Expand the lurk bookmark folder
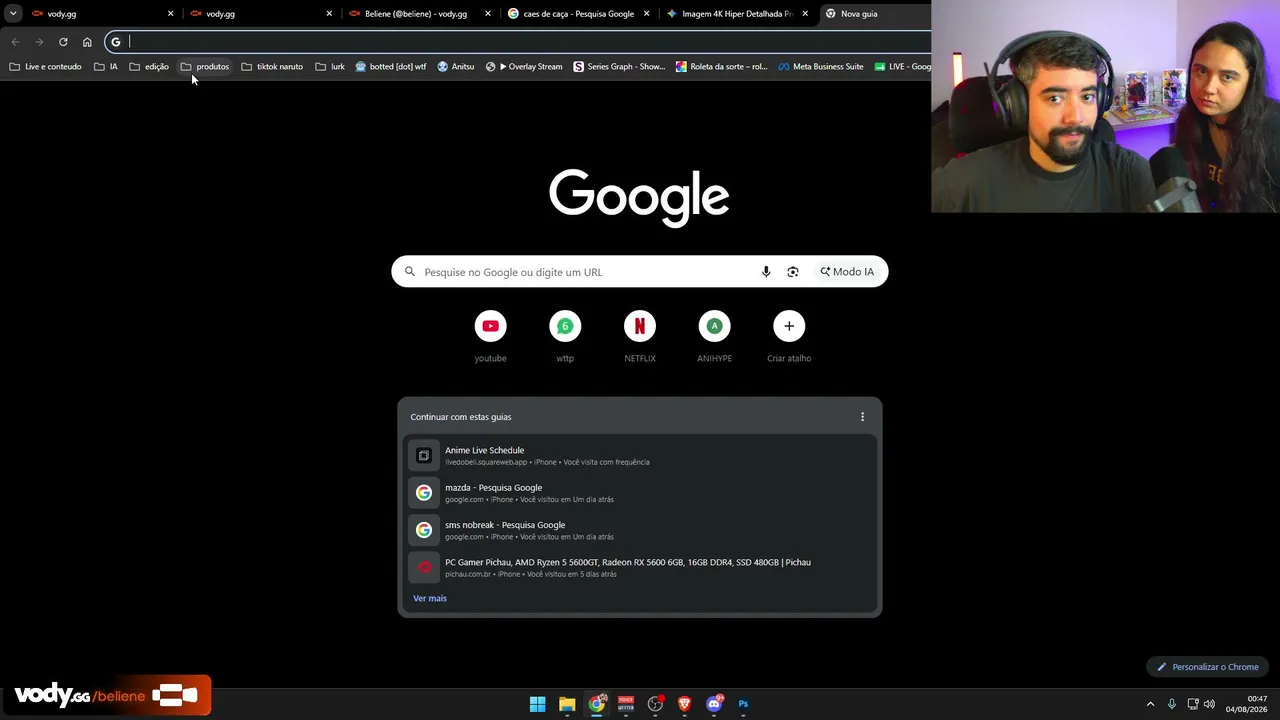1280x720 pixels. coord(330,67)
